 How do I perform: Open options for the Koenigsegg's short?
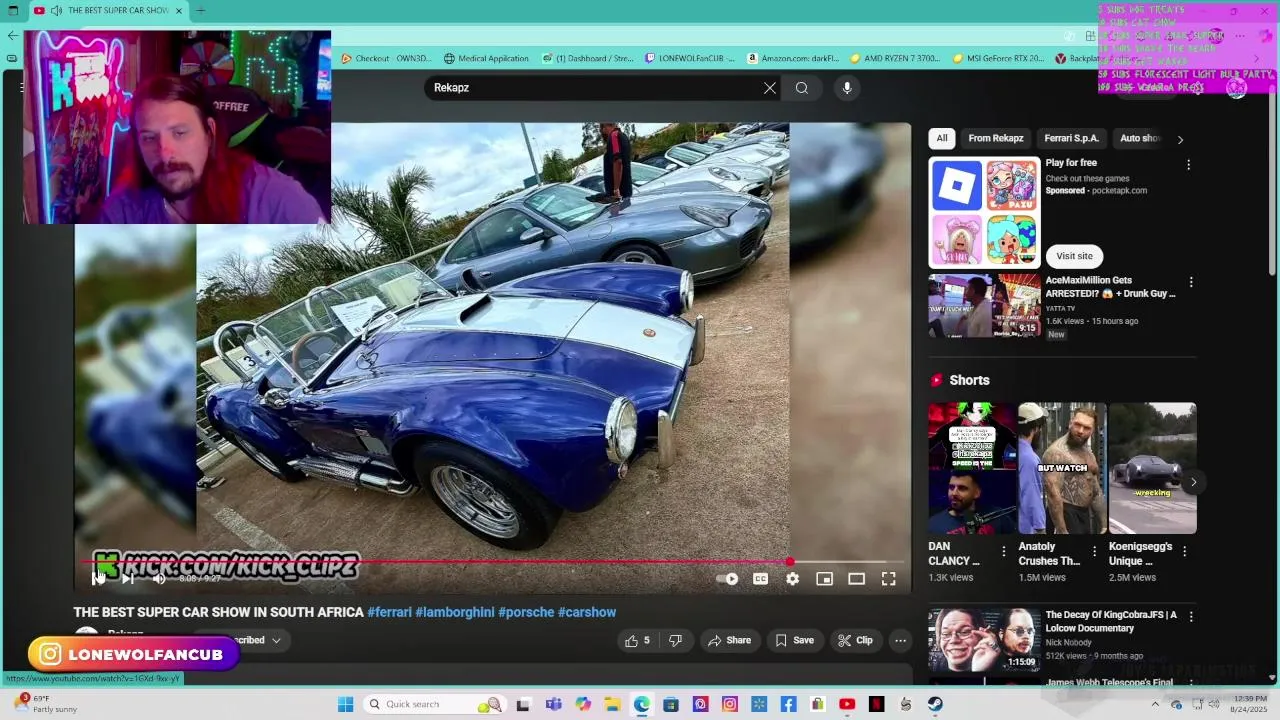tap(1184, 551)
